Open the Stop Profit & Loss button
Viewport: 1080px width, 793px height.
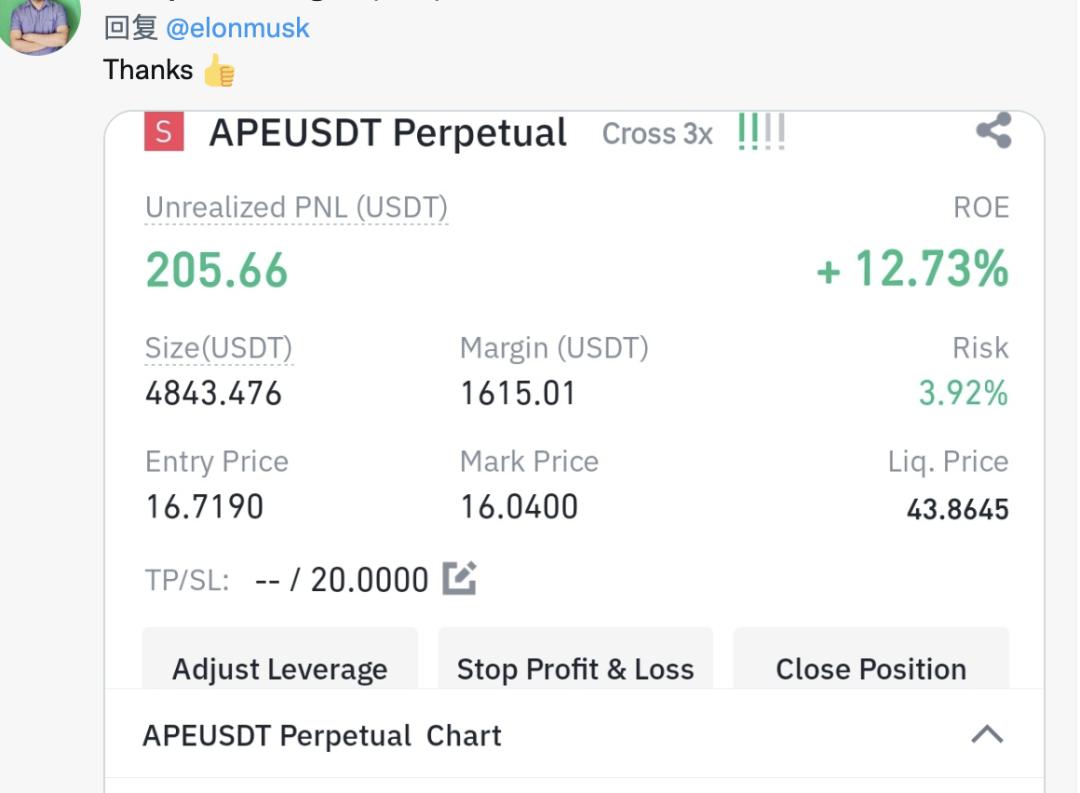pyautogui.click(x=575, y=668)
